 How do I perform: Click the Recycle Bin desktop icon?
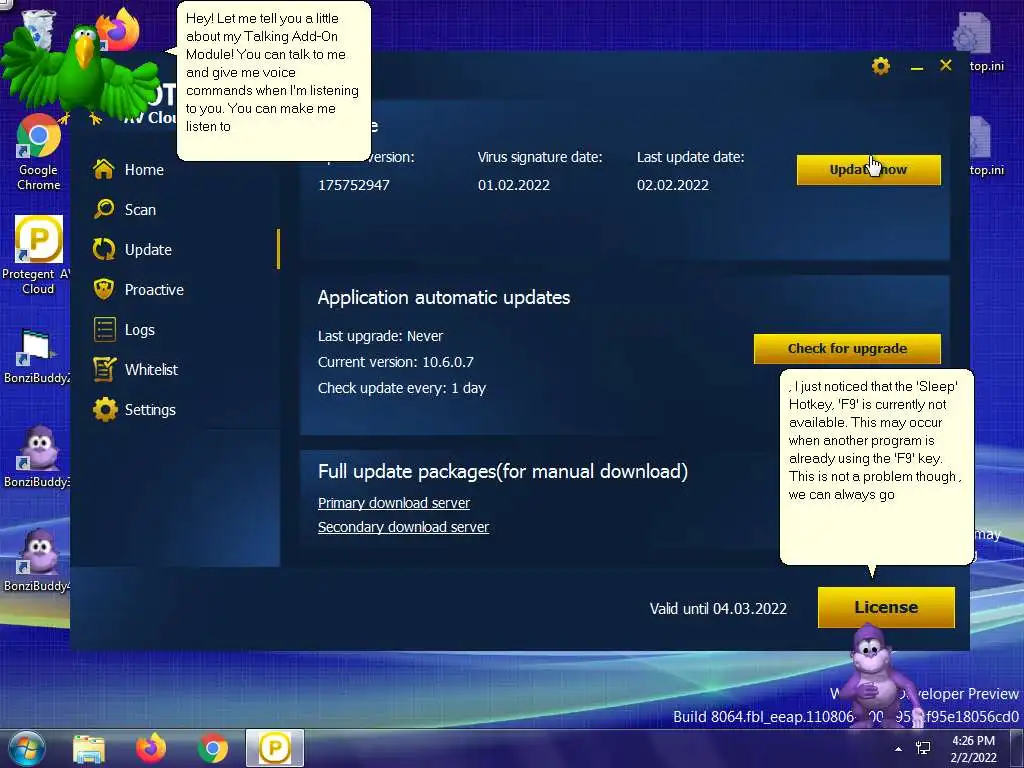pos(39,29)
